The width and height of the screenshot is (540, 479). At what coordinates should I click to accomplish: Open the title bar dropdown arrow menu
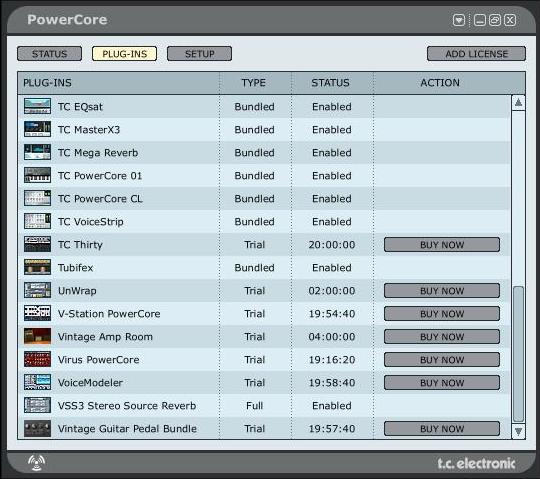(x=459, y=20)
